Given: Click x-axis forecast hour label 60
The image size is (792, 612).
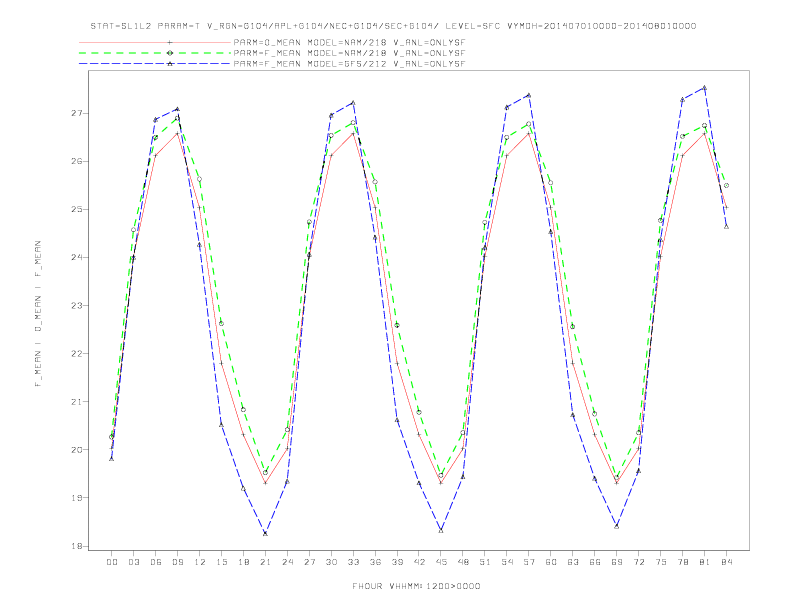Looking at the screenshot, I should 551,562.
